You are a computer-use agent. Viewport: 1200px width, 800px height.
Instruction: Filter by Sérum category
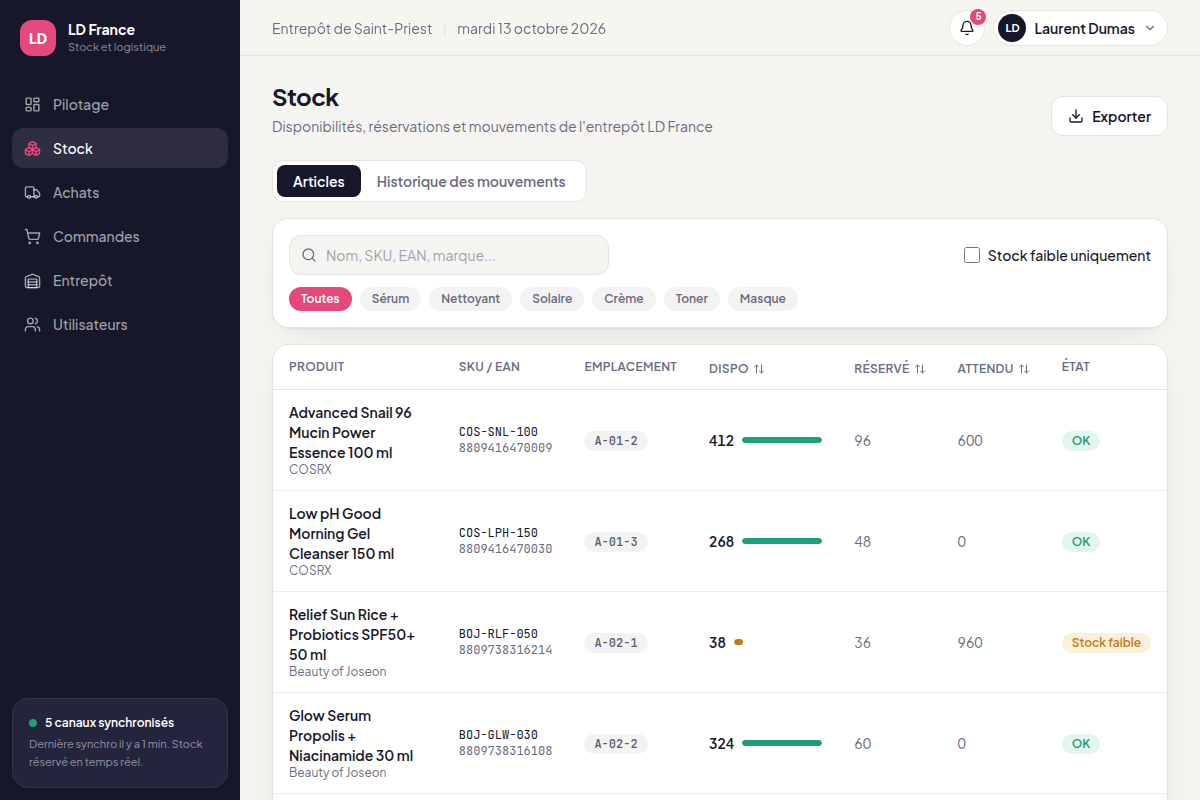(x=391, y=299)
